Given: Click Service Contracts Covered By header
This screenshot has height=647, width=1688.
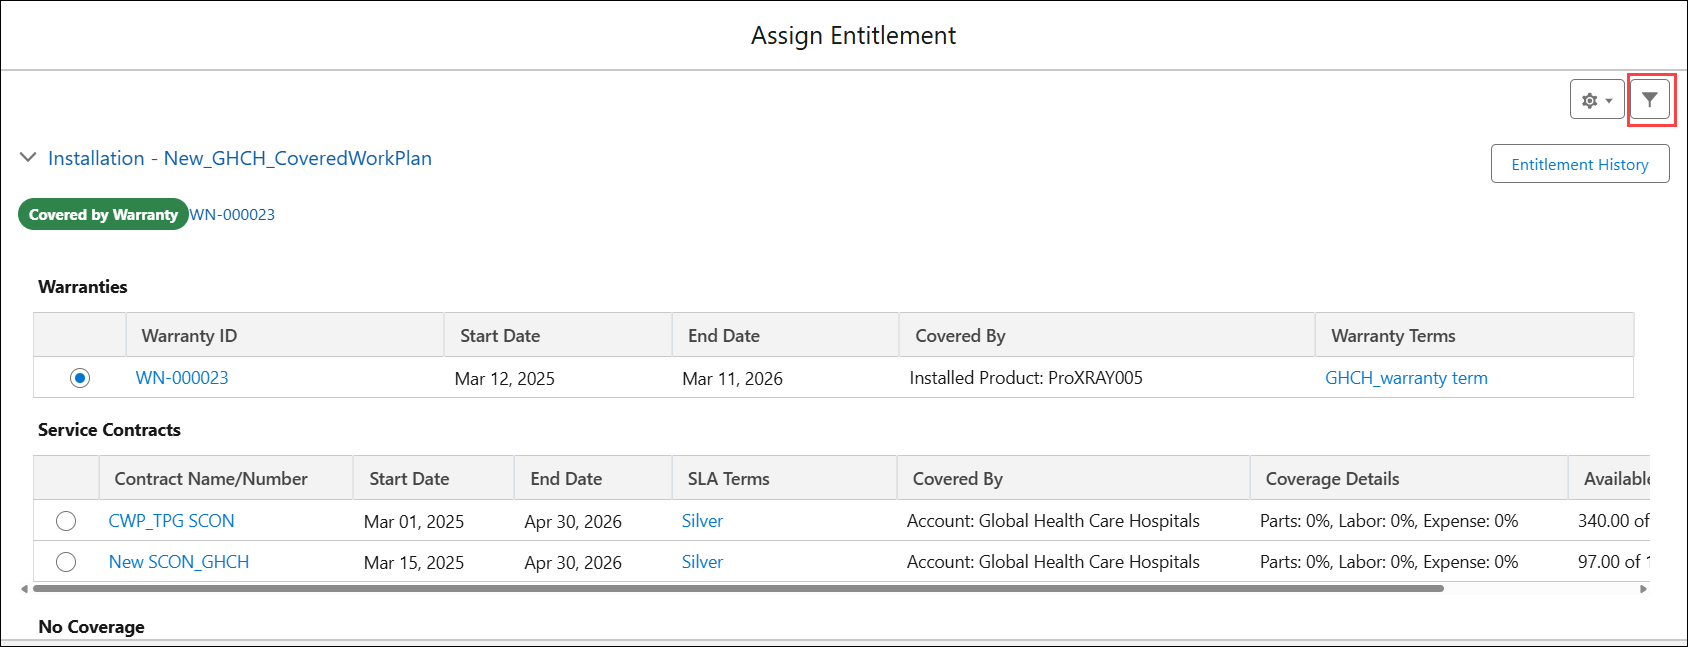Looking at the screenshot, I should click(x=1074, y=478).
